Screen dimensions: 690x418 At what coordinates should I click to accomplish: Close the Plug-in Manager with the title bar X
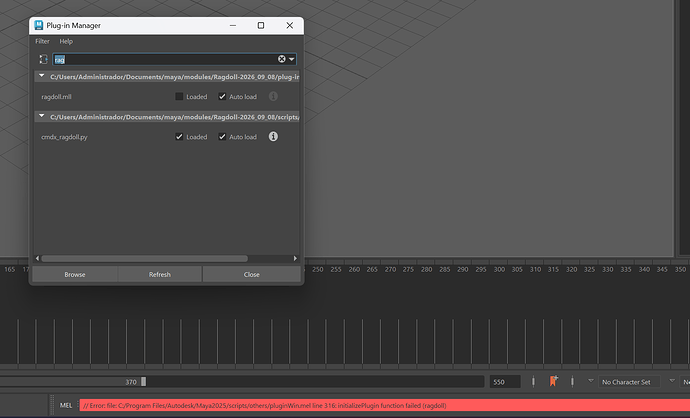[x=290, y=26]
